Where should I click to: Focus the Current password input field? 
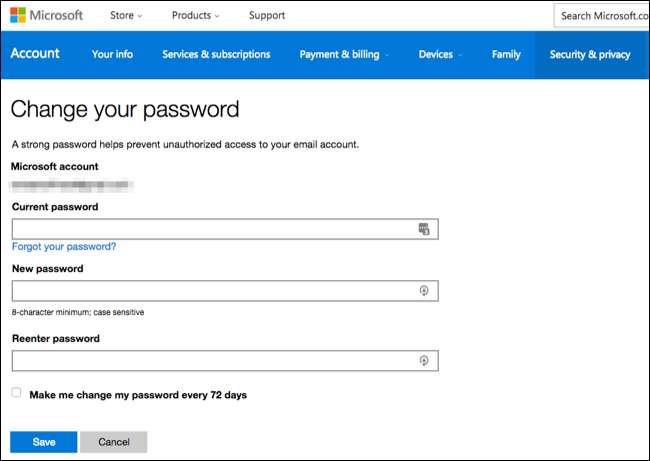(210, 229)
